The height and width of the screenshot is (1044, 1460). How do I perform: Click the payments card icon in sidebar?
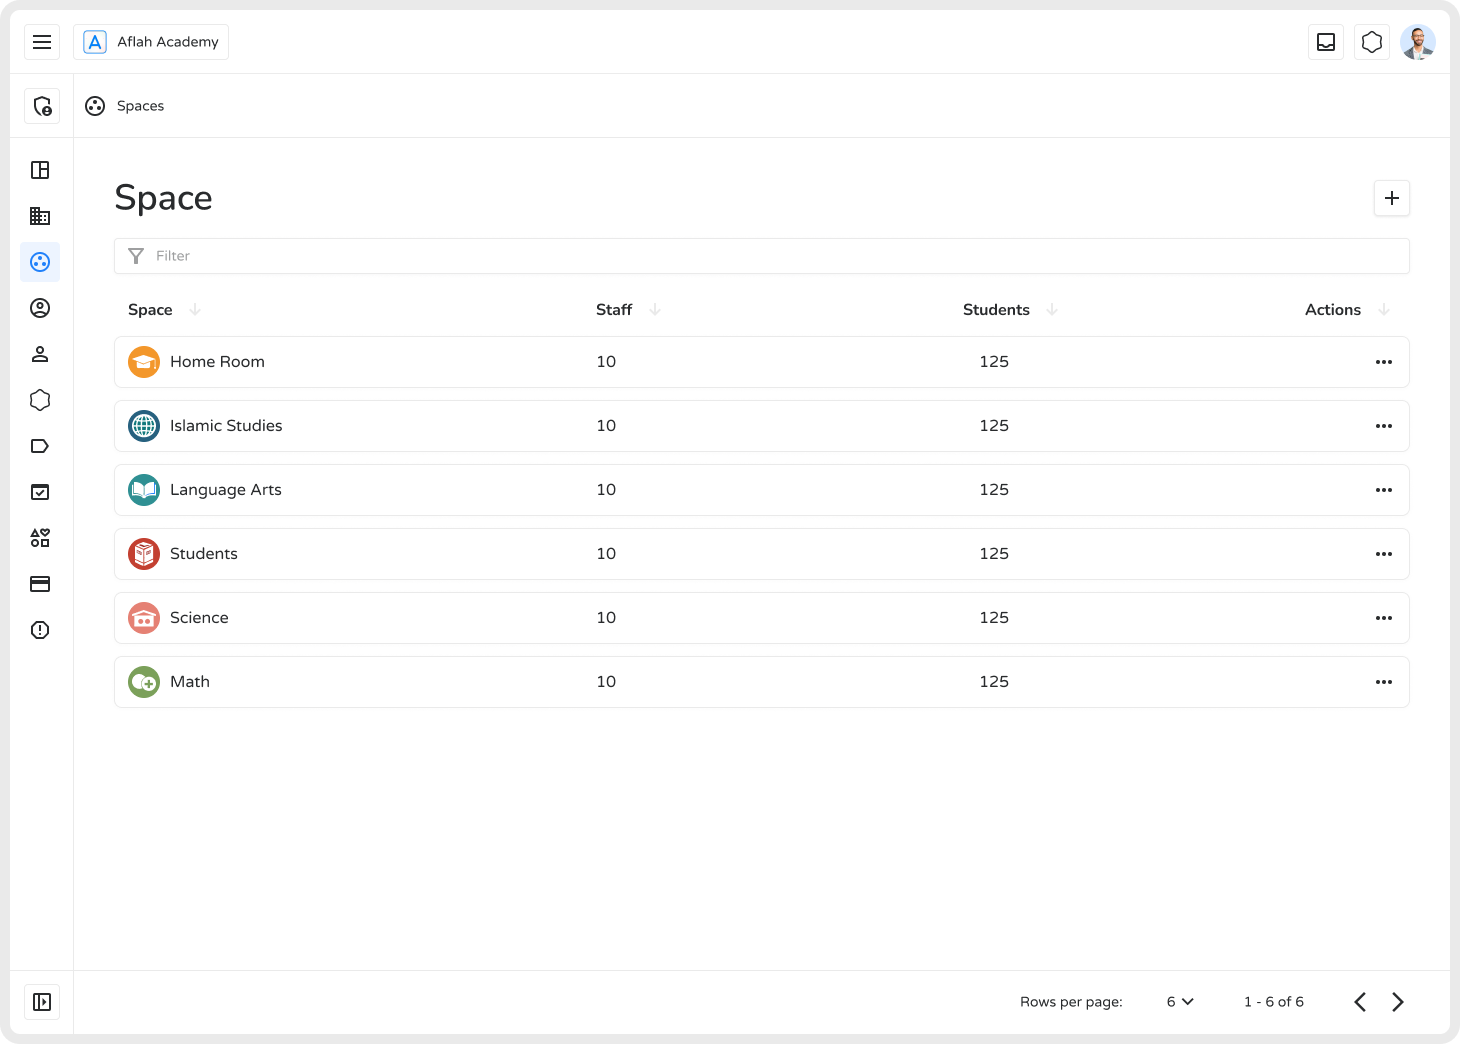coord(40,583)
